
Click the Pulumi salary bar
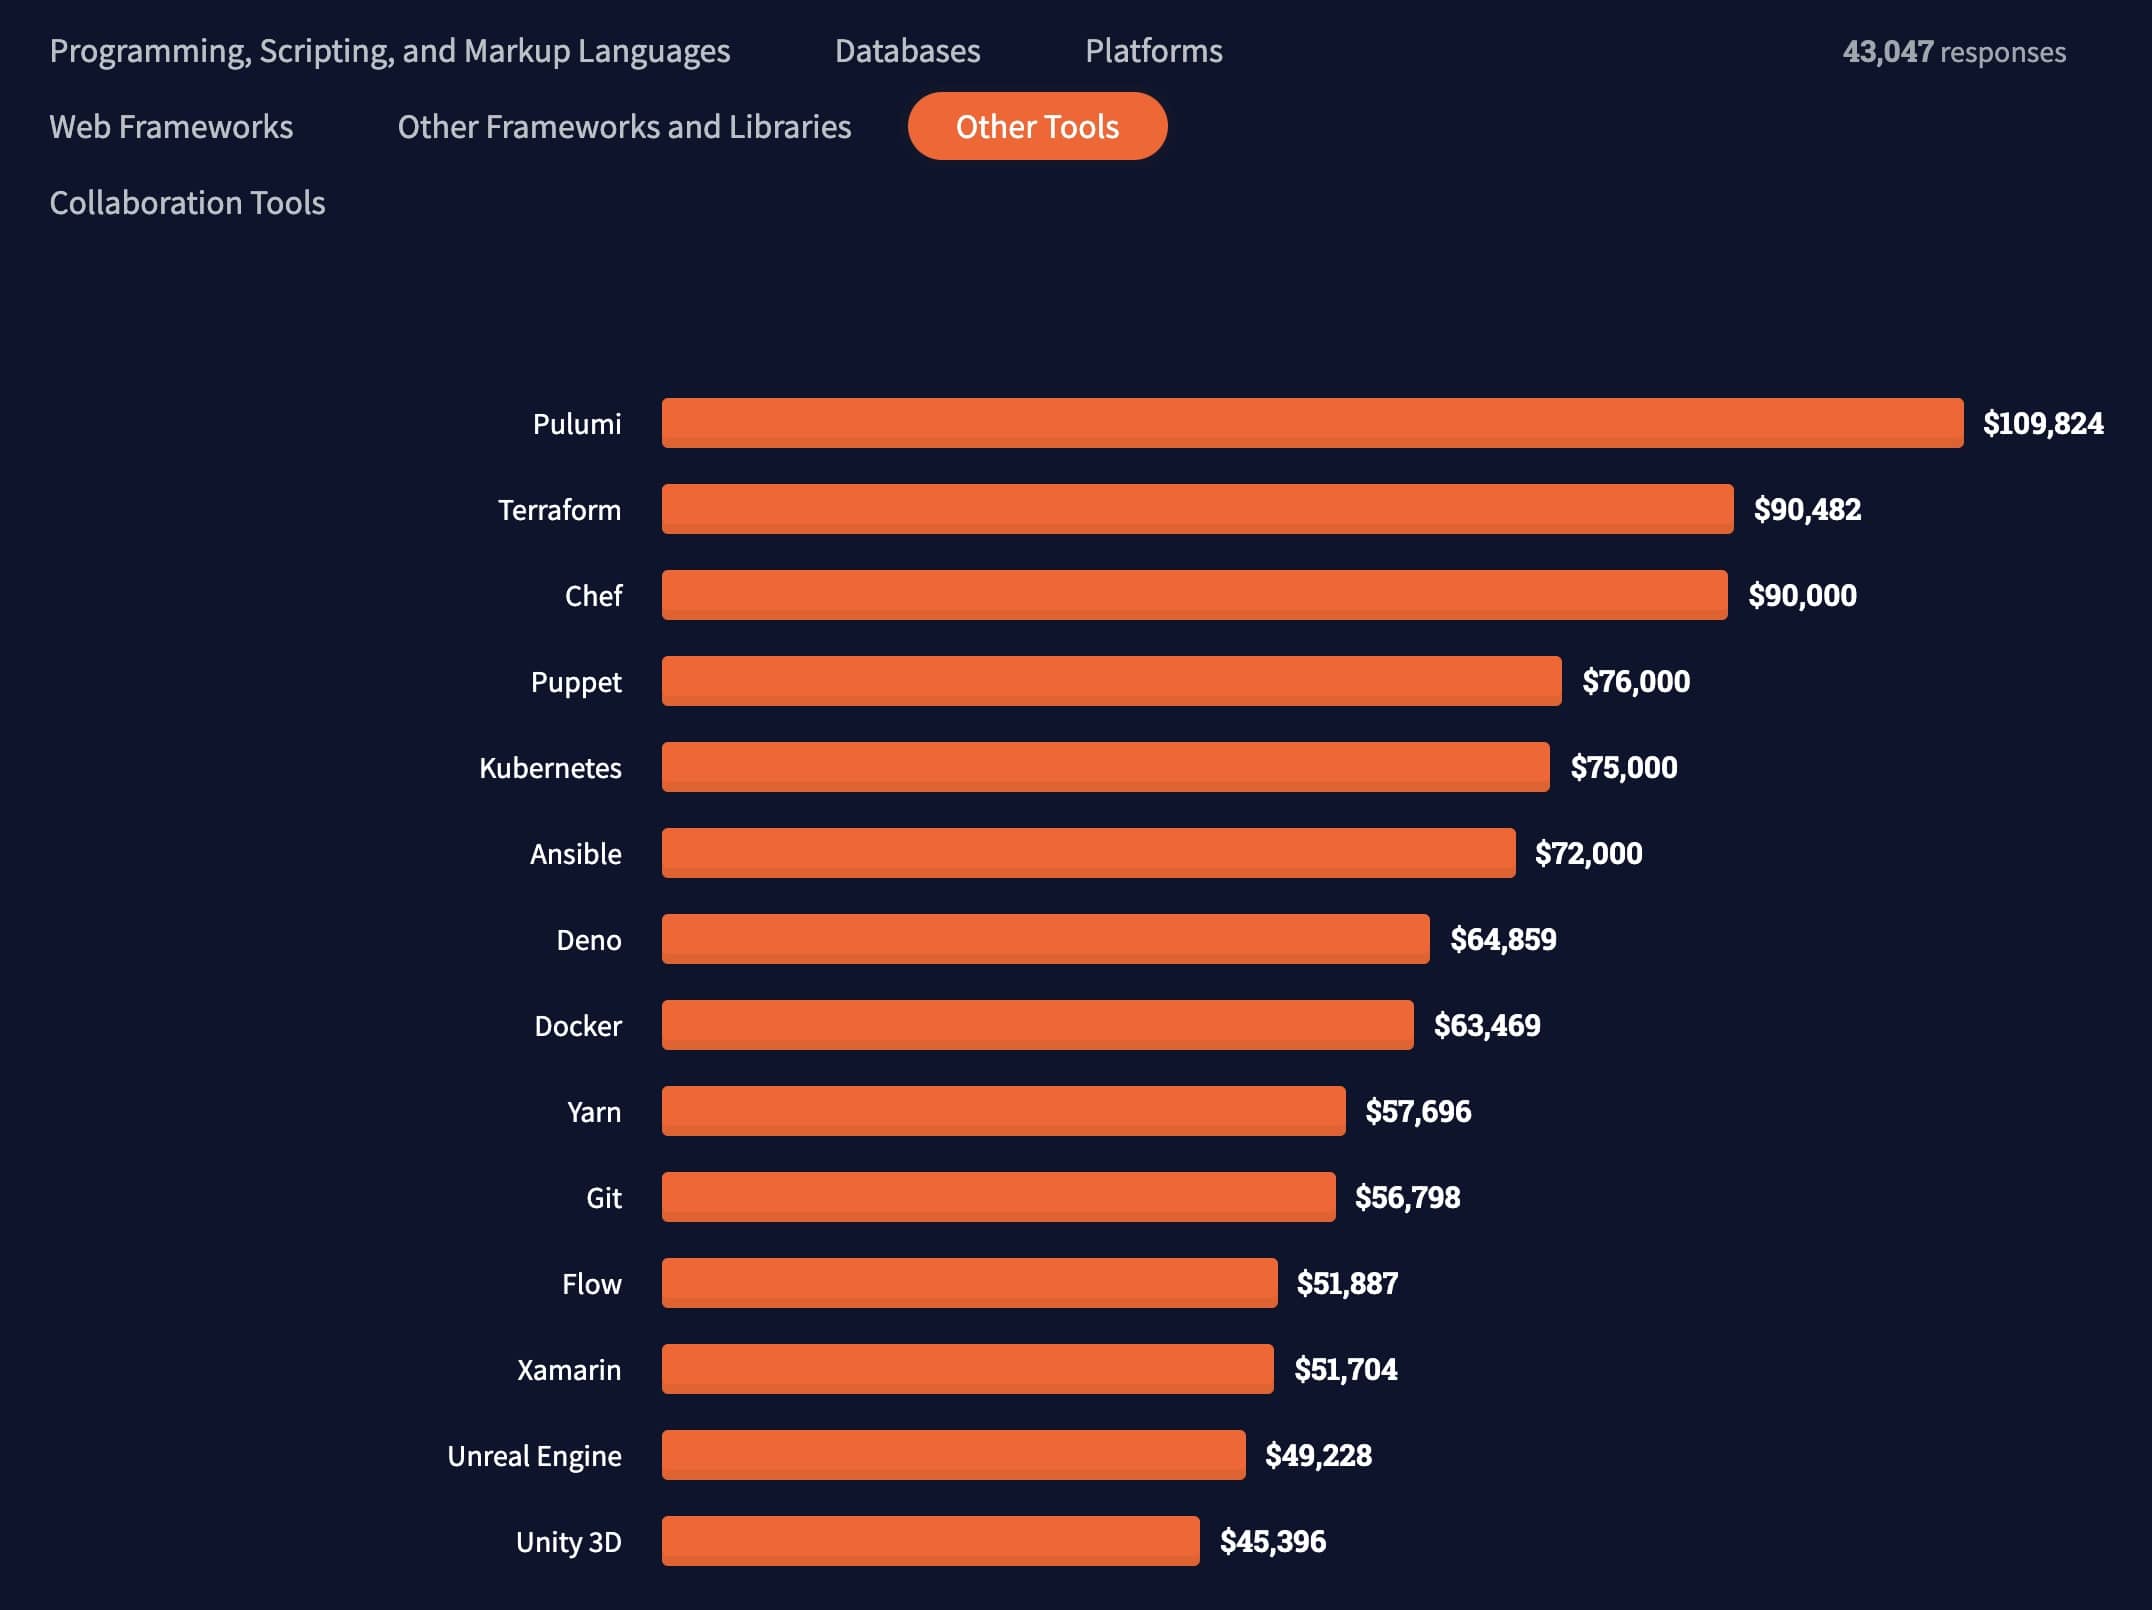click(1312, 423)
